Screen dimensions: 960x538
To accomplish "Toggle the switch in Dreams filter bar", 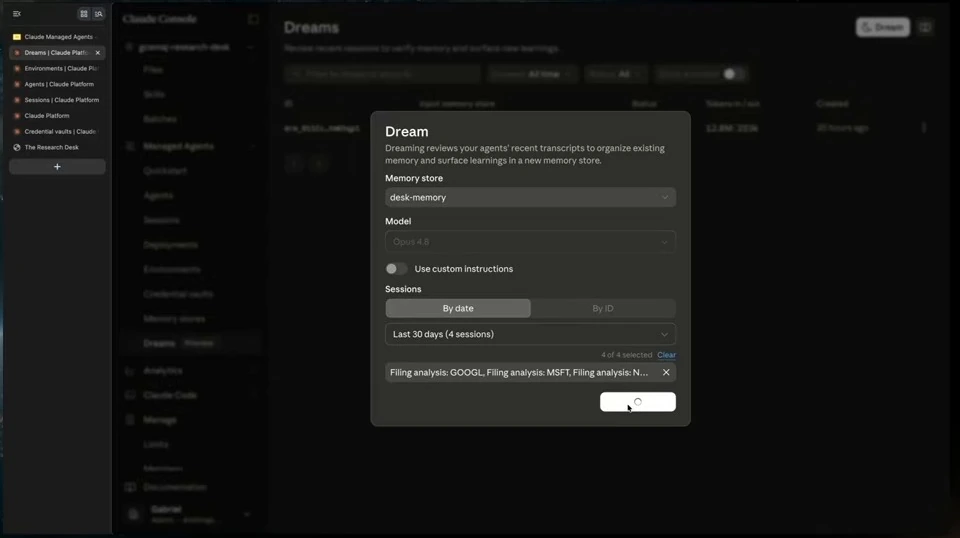I will point(732,74).
